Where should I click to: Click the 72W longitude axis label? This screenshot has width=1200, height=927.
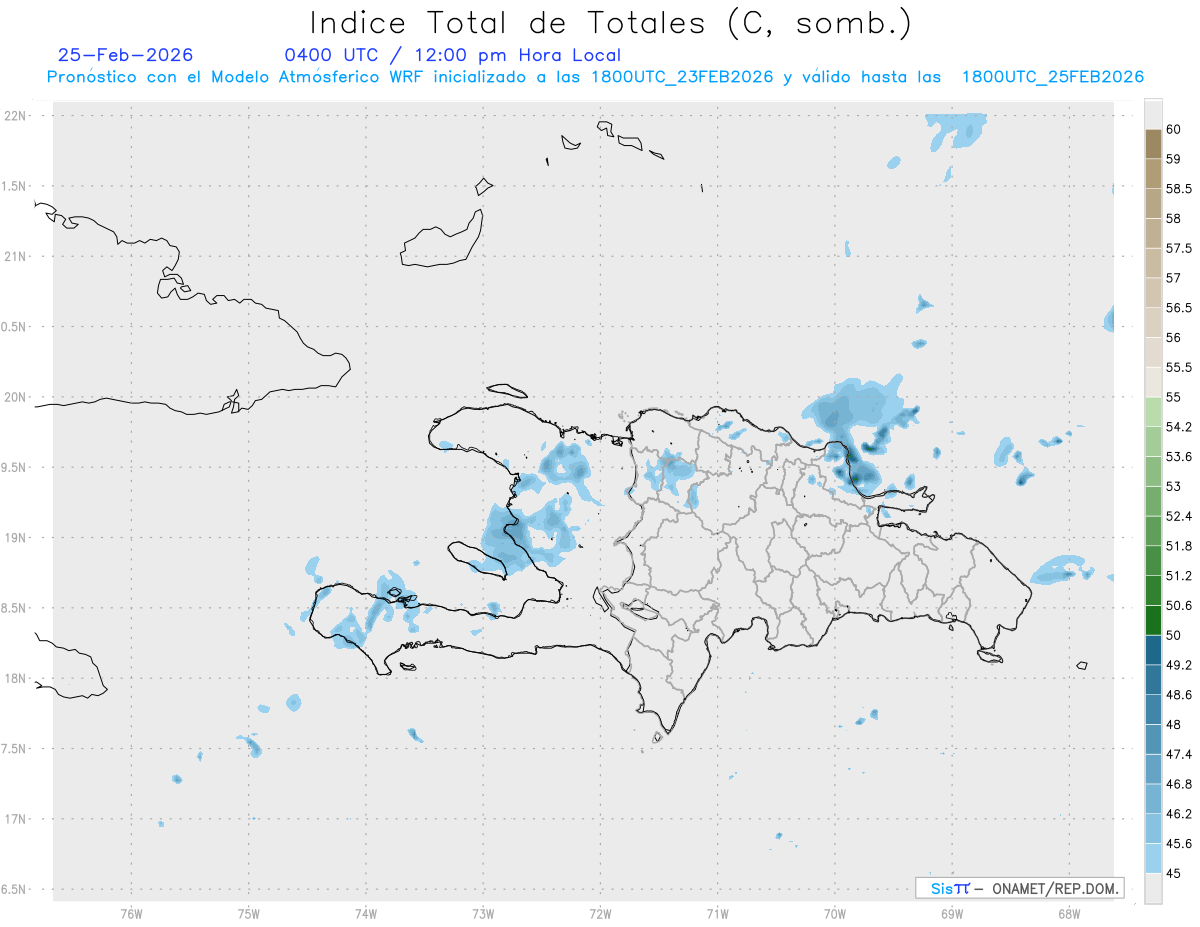[600, 914]
